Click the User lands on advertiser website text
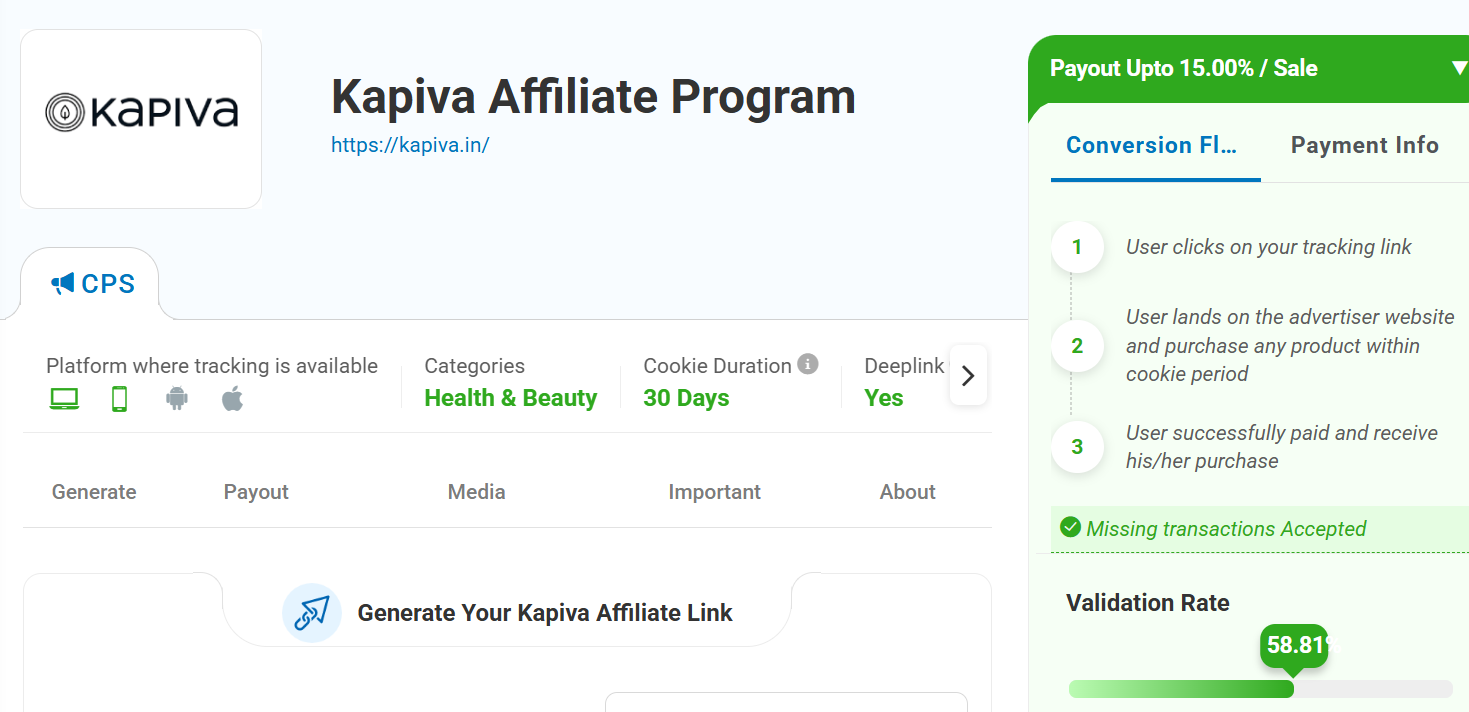 coord(1290,346)
